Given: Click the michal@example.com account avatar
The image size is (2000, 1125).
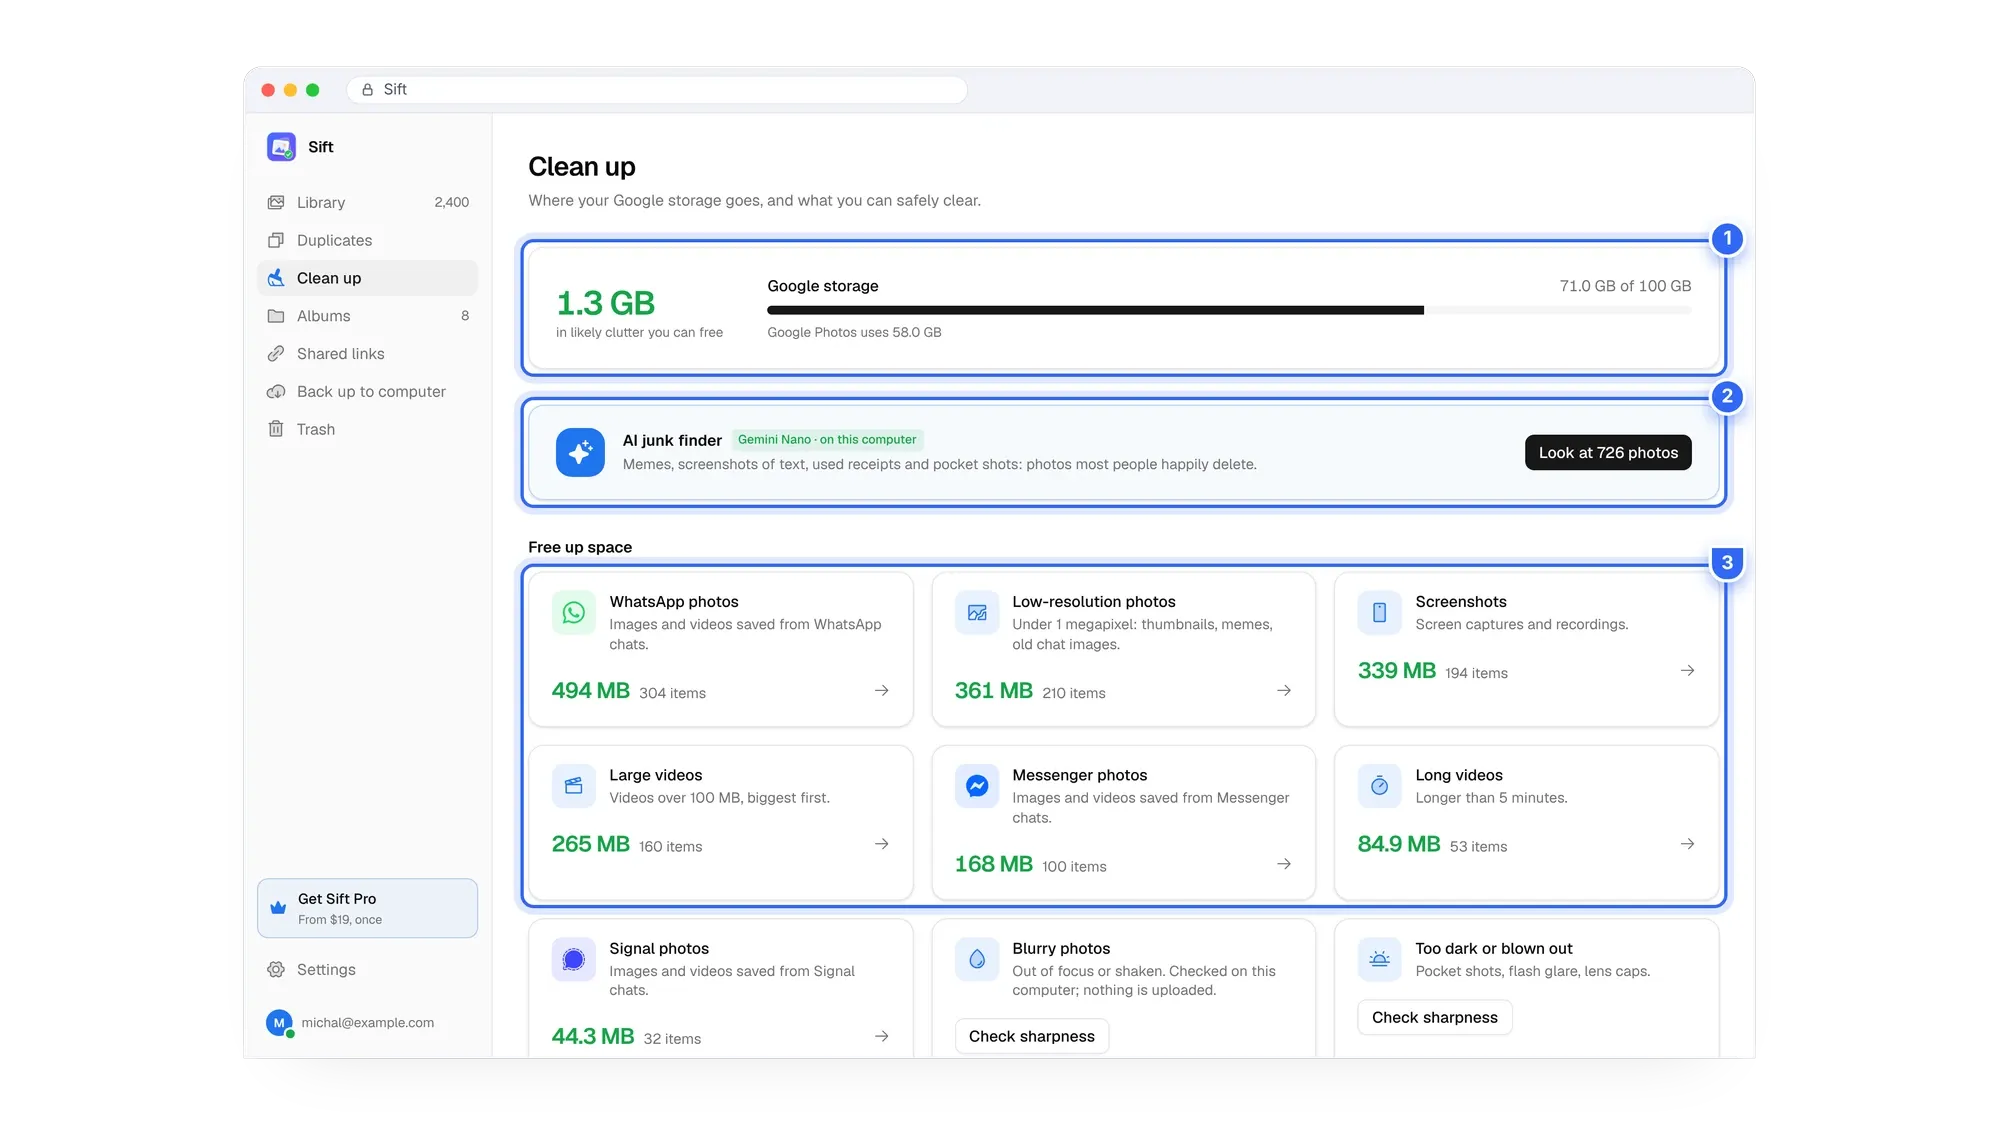Looking at the screenshot, I should click(279, 1023).
